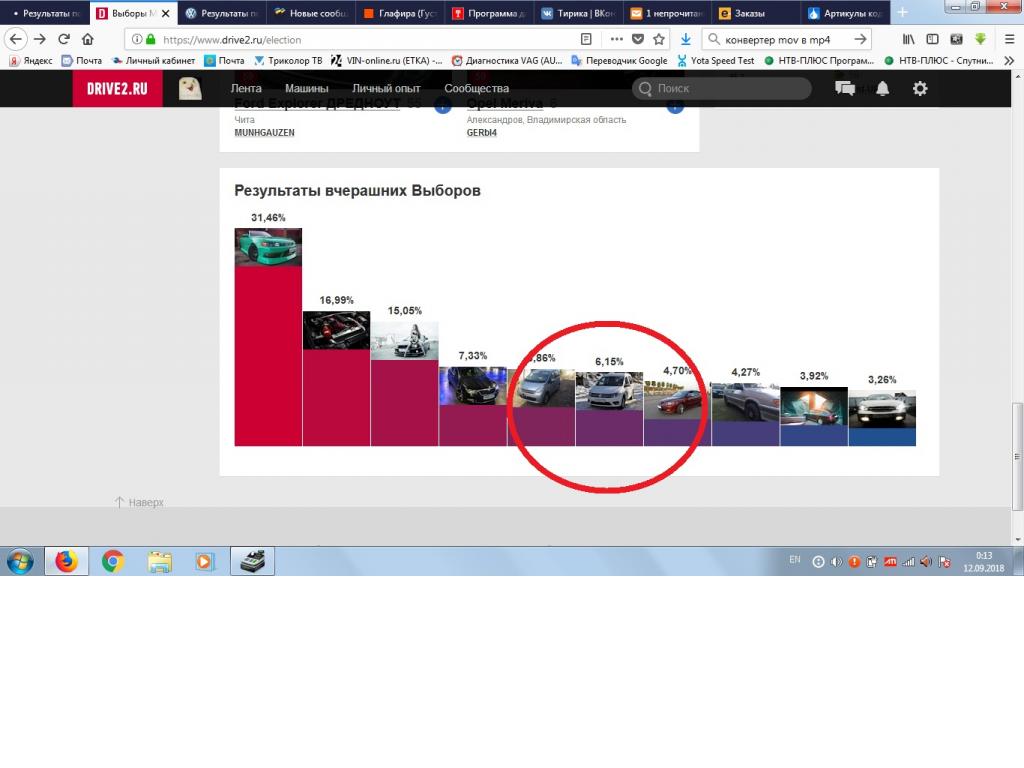
Task: Open the engine thumbnail with 16,99%
Action: (x=336, y=330)
